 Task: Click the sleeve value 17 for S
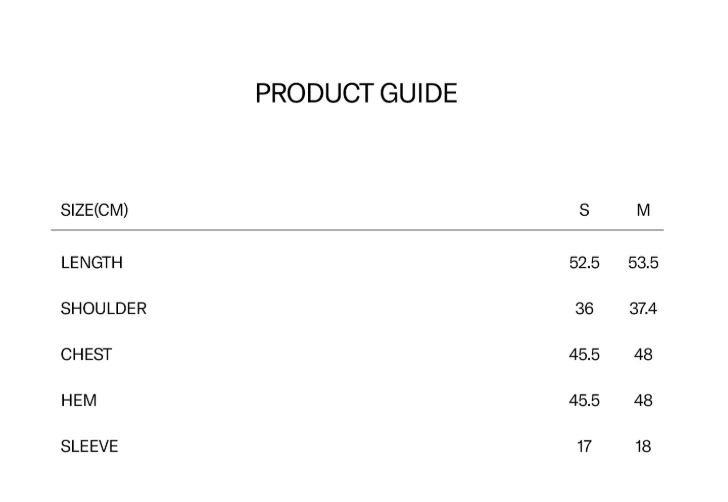click(x=584, y=446)
